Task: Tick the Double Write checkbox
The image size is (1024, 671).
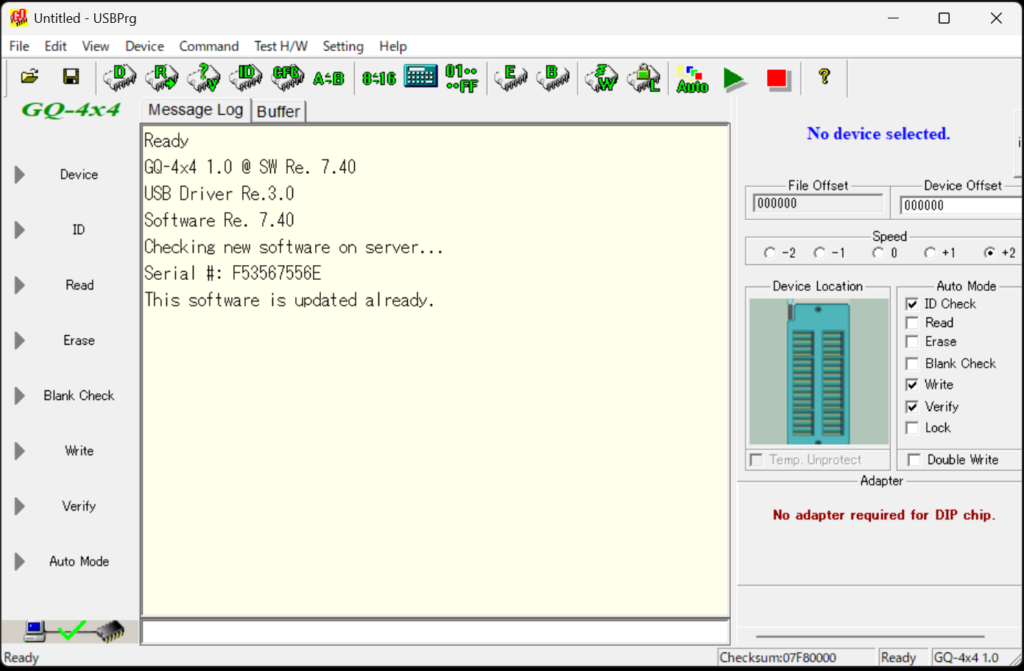Action: tap(914, 460)
